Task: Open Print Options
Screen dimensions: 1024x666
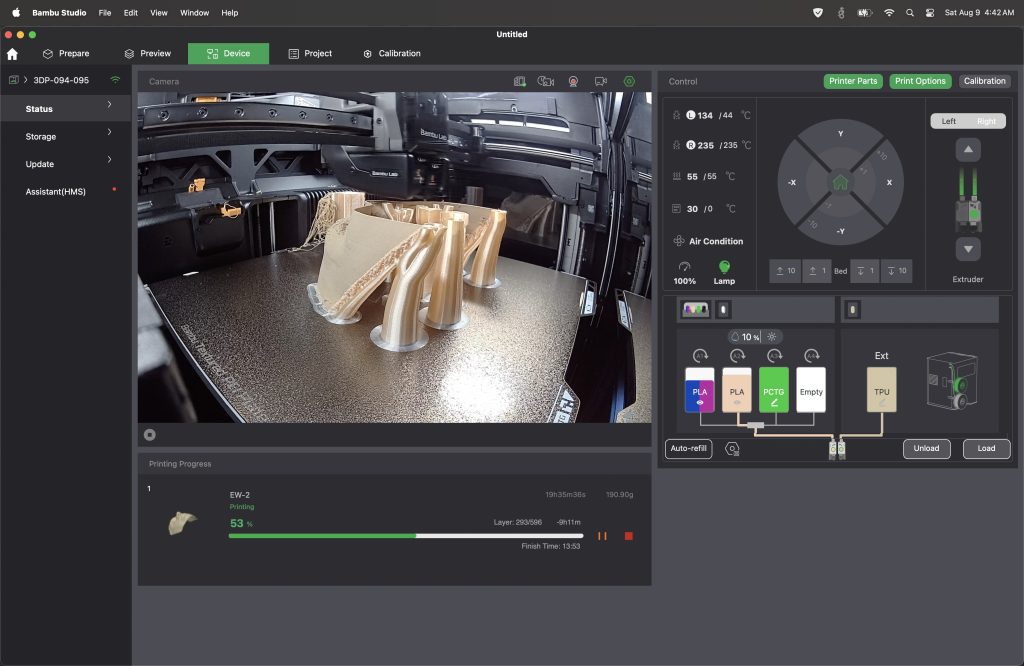Action: coord(920,81)
